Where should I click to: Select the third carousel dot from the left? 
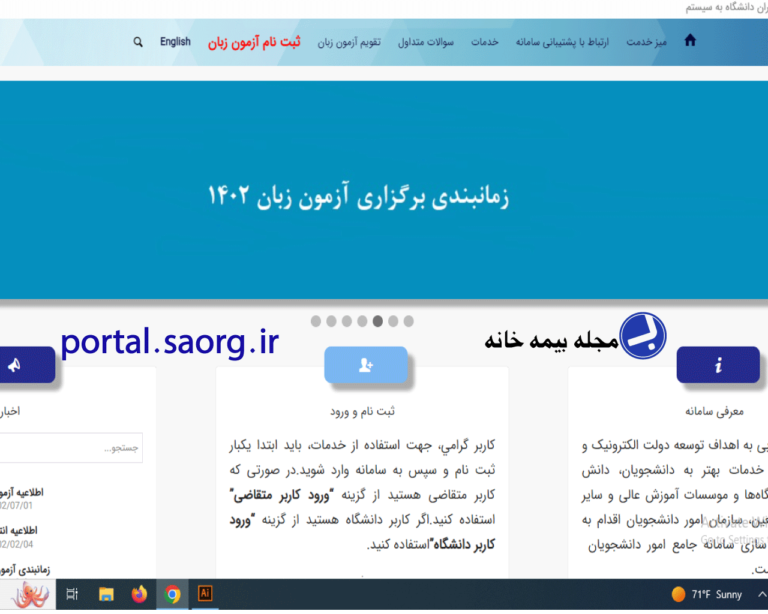347,321
